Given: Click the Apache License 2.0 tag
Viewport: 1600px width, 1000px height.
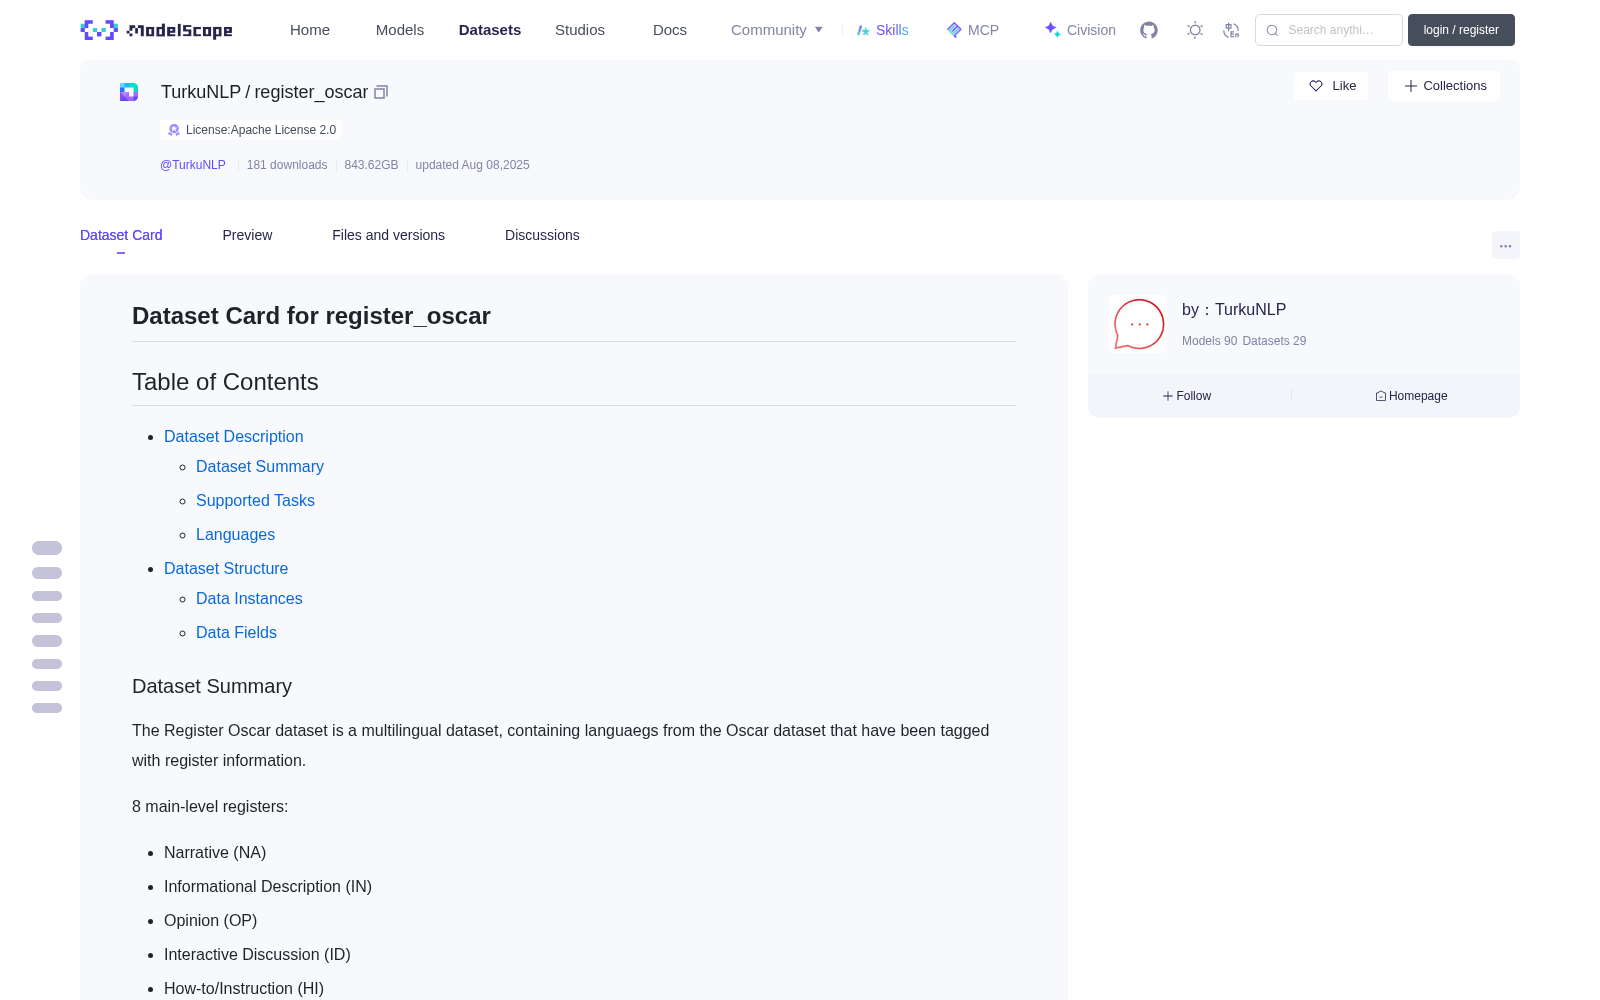Looking at the screenshot, I should [x=251, y=130].
